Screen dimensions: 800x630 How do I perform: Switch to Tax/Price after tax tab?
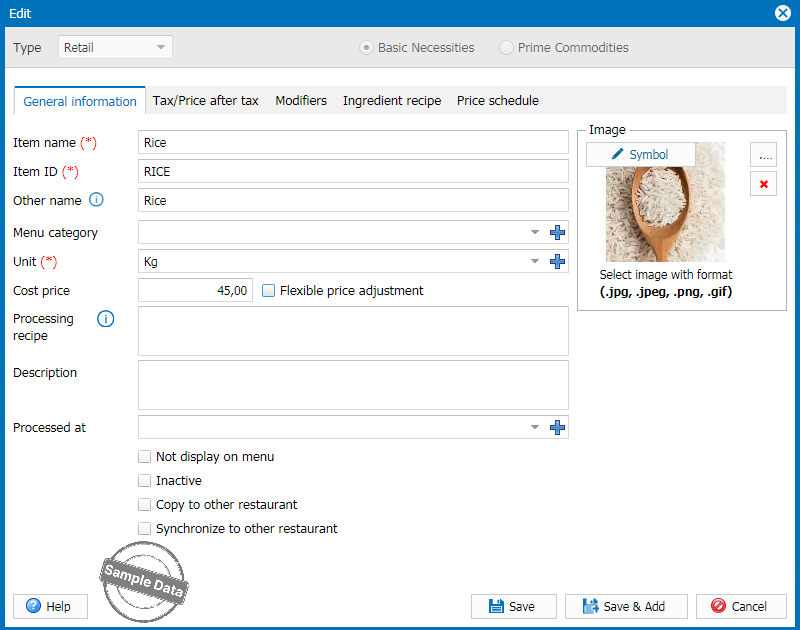[x=205, y=101]
